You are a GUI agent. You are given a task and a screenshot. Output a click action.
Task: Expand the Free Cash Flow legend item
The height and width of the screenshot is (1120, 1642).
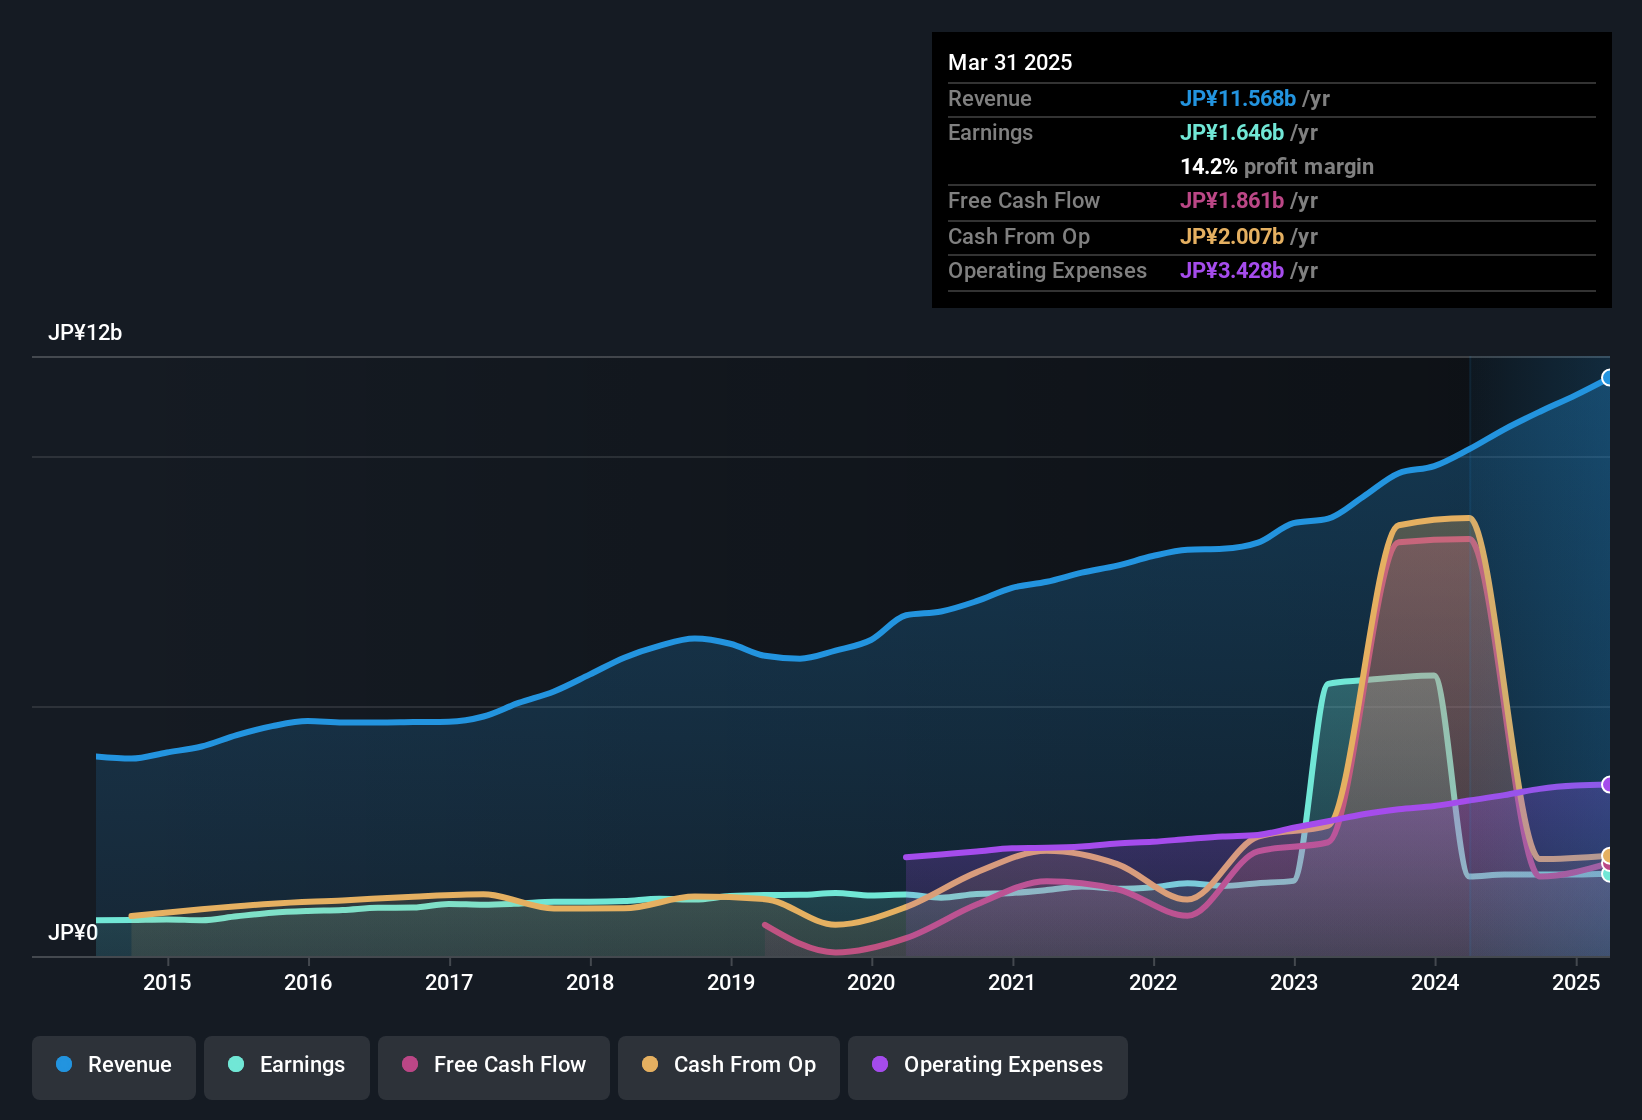tap(493, 1065)
